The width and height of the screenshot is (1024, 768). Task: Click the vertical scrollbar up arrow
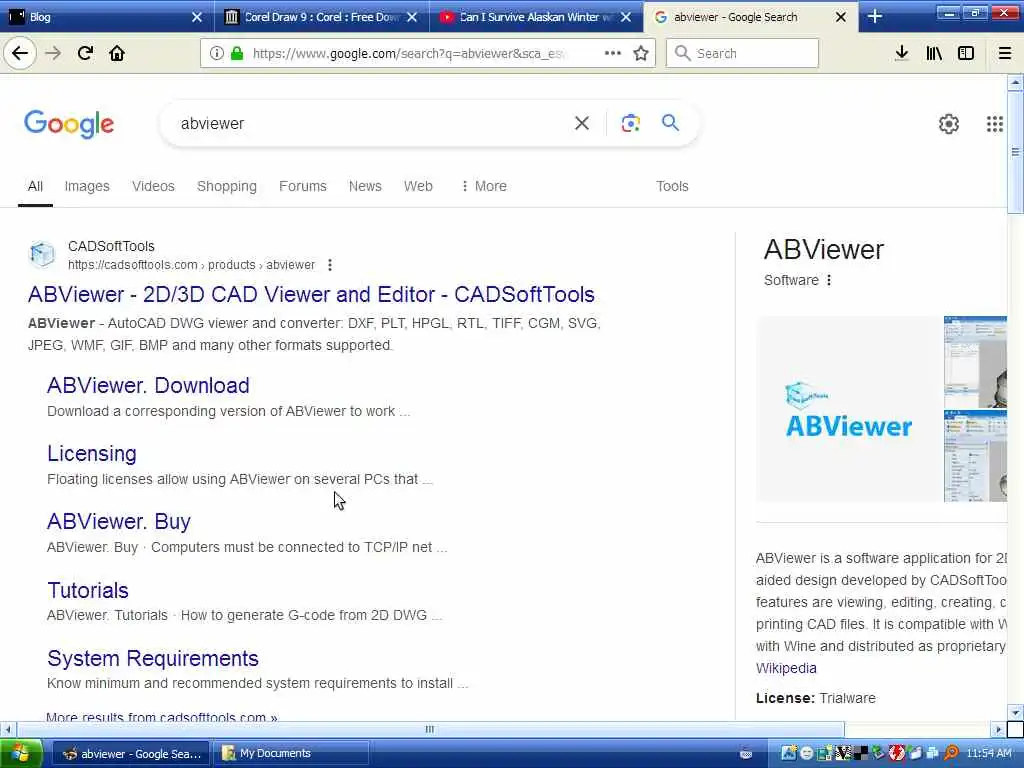pos(1015,83)
